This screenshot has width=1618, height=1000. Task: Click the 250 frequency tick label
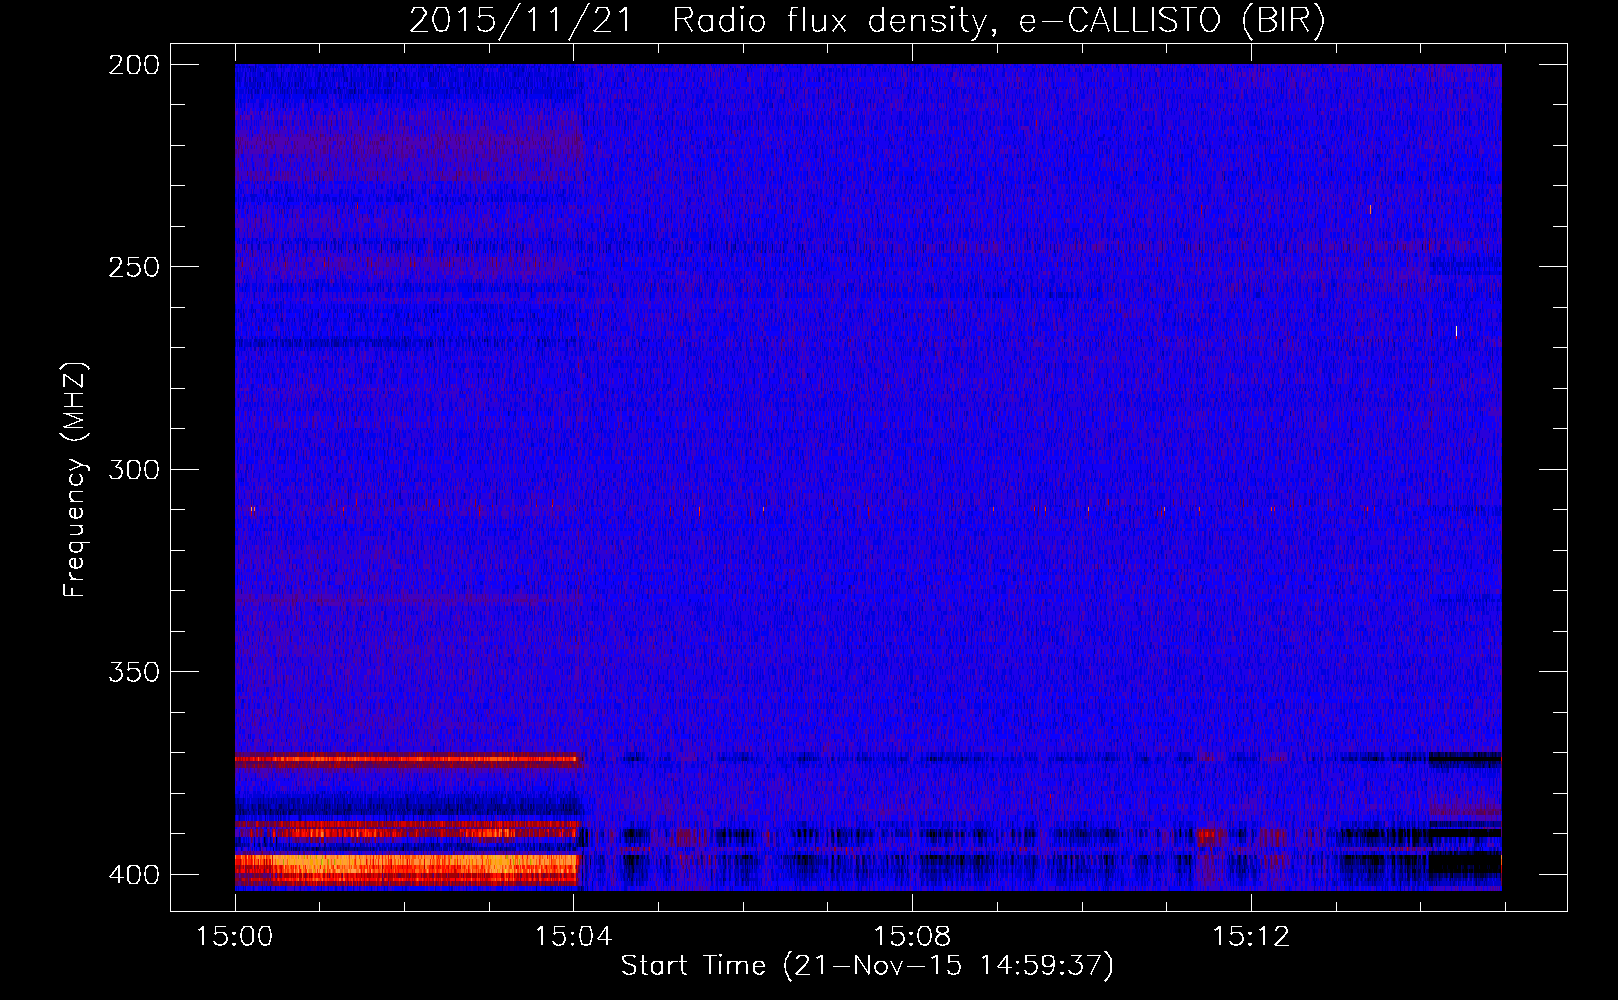(134, 267)
